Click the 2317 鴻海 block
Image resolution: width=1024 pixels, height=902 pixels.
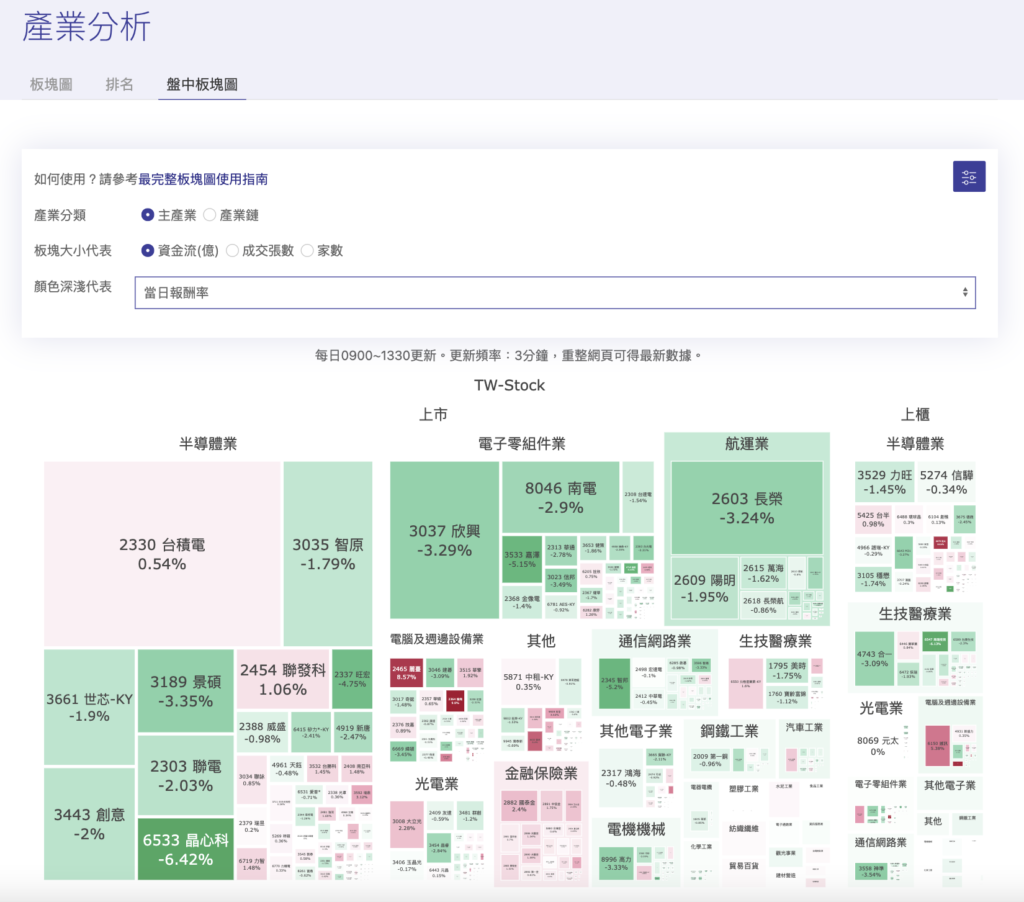(x=620, y=777)
